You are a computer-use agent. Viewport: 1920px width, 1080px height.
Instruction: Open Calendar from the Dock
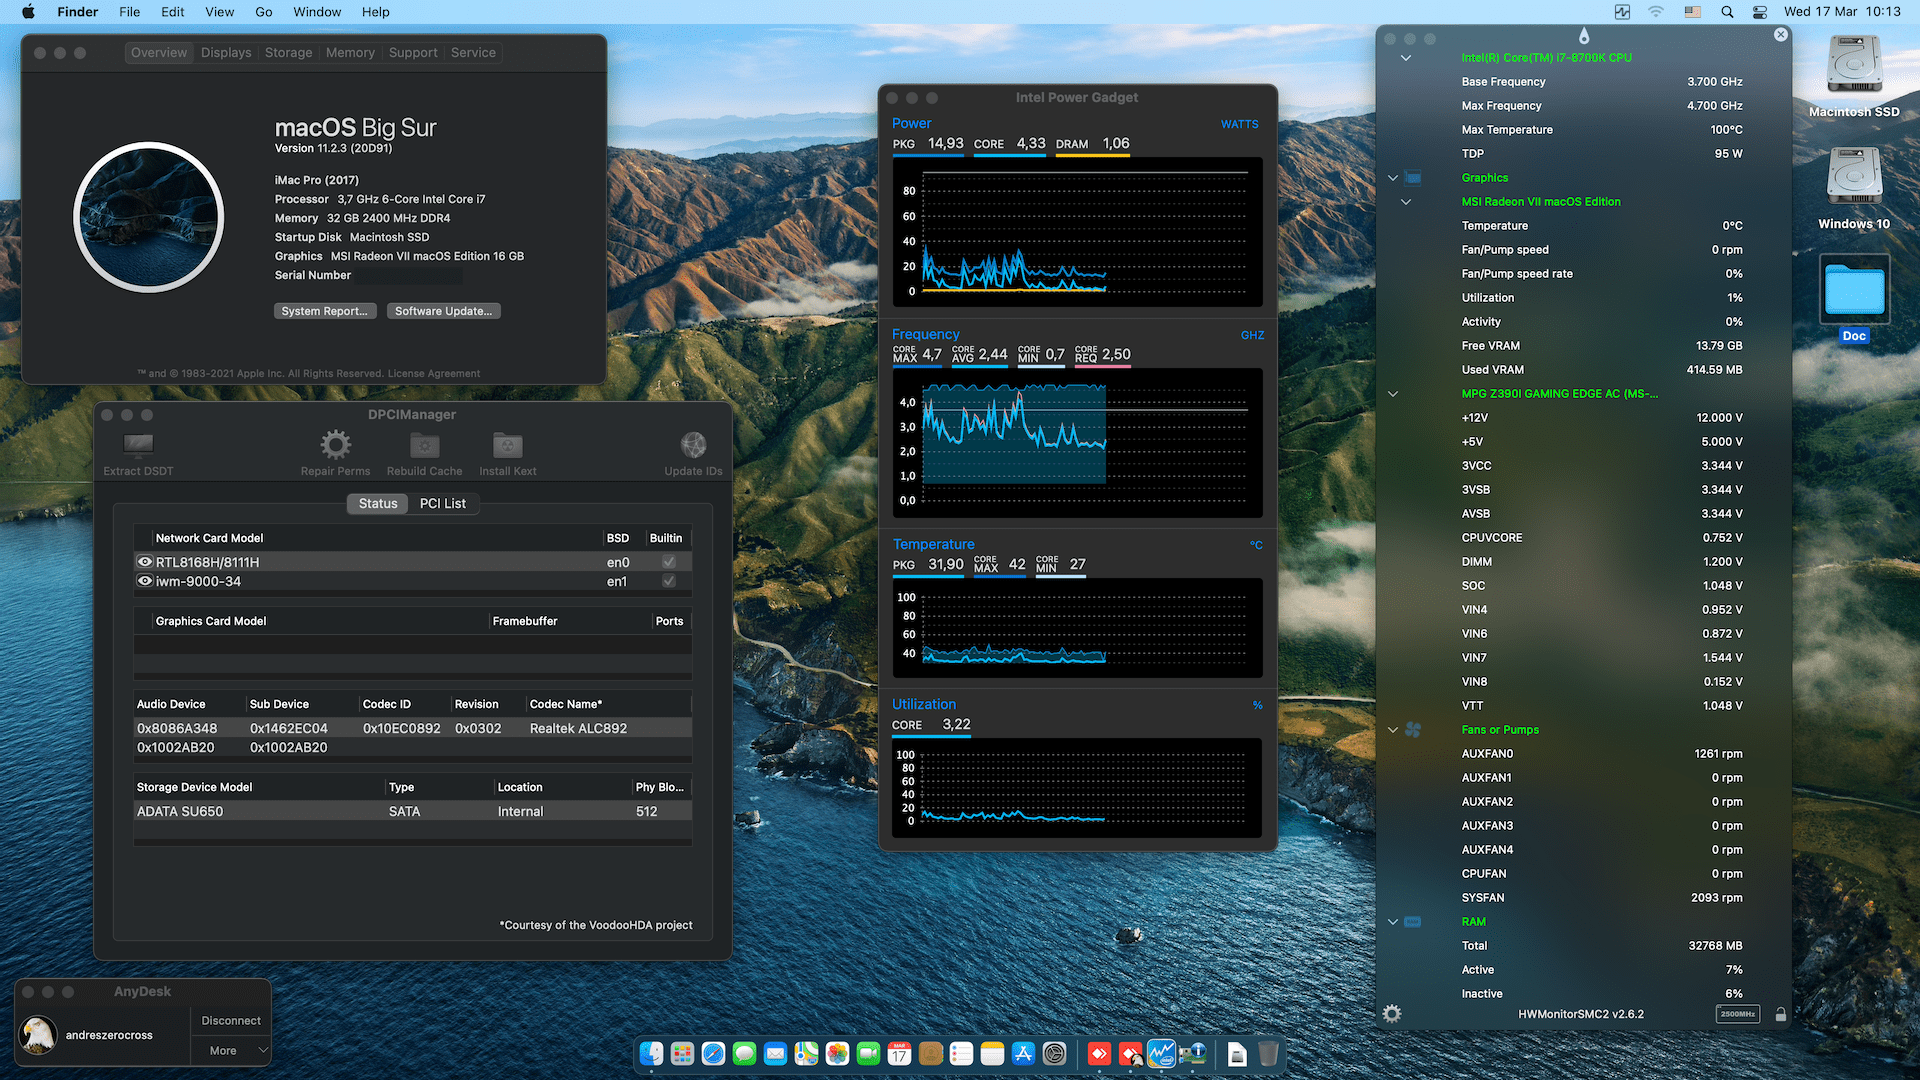pos(899,1053)
